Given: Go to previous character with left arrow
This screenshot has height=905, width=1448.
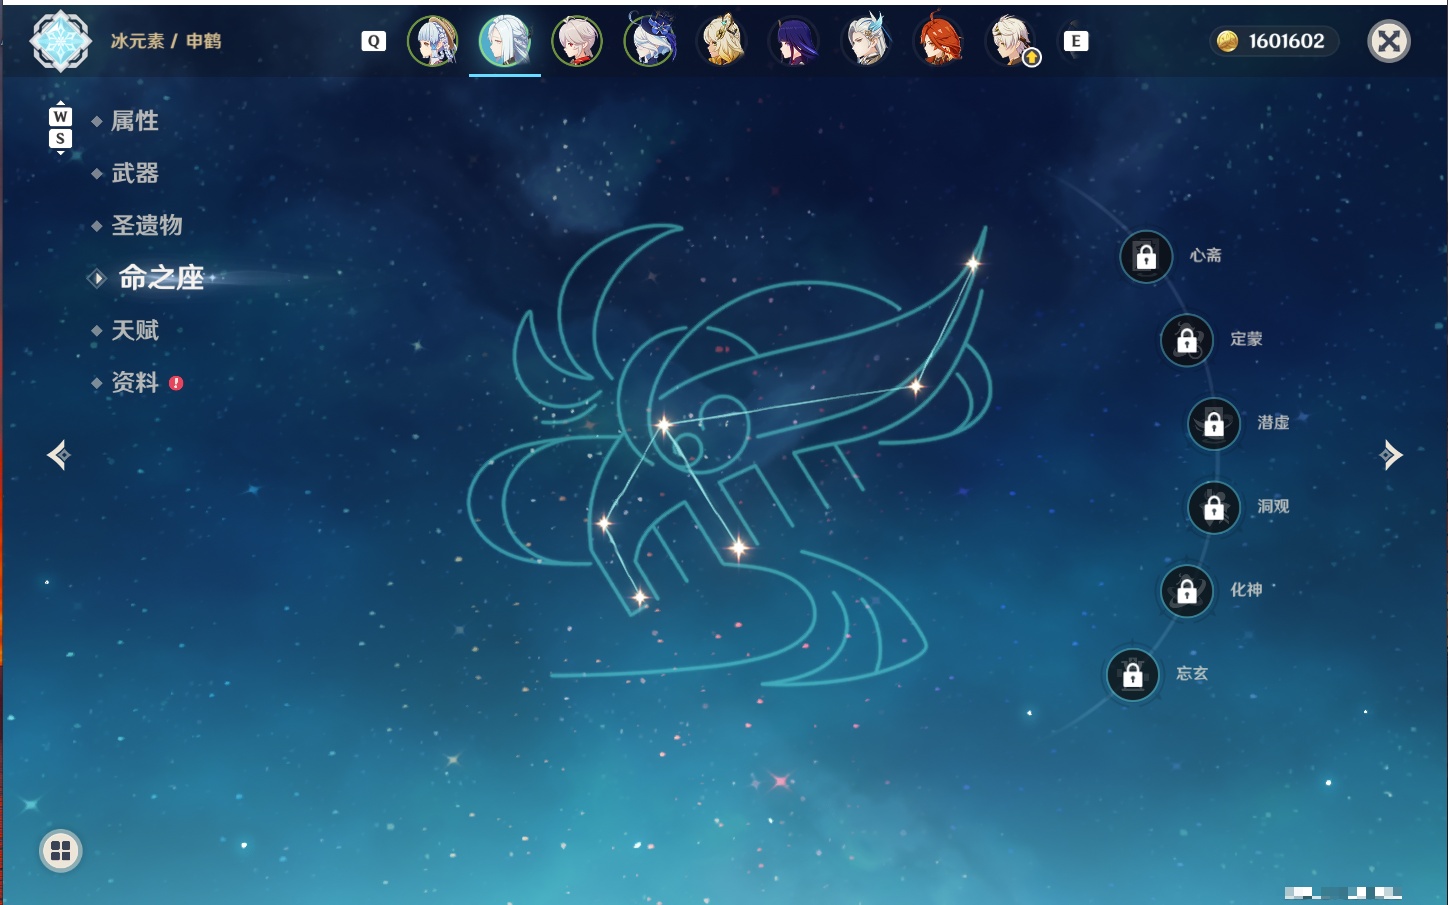Looking at the screenshot, I should (x=59, y=455).
